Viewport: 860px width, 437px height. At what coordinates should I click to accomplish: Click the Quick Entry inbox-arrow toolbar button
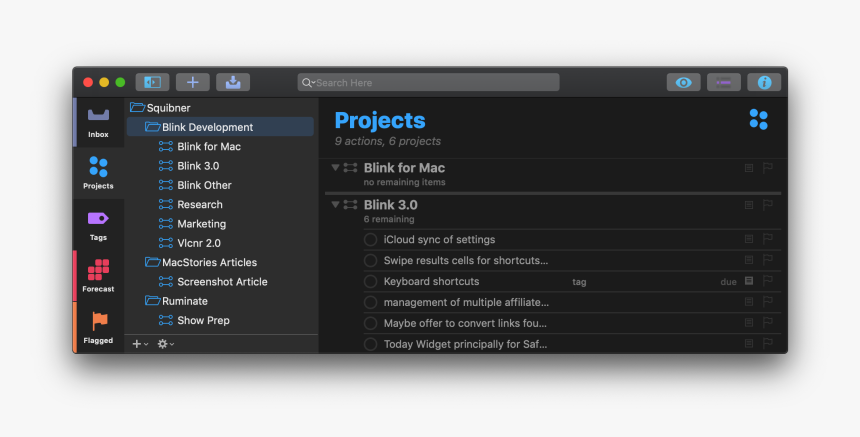(233, 82)
